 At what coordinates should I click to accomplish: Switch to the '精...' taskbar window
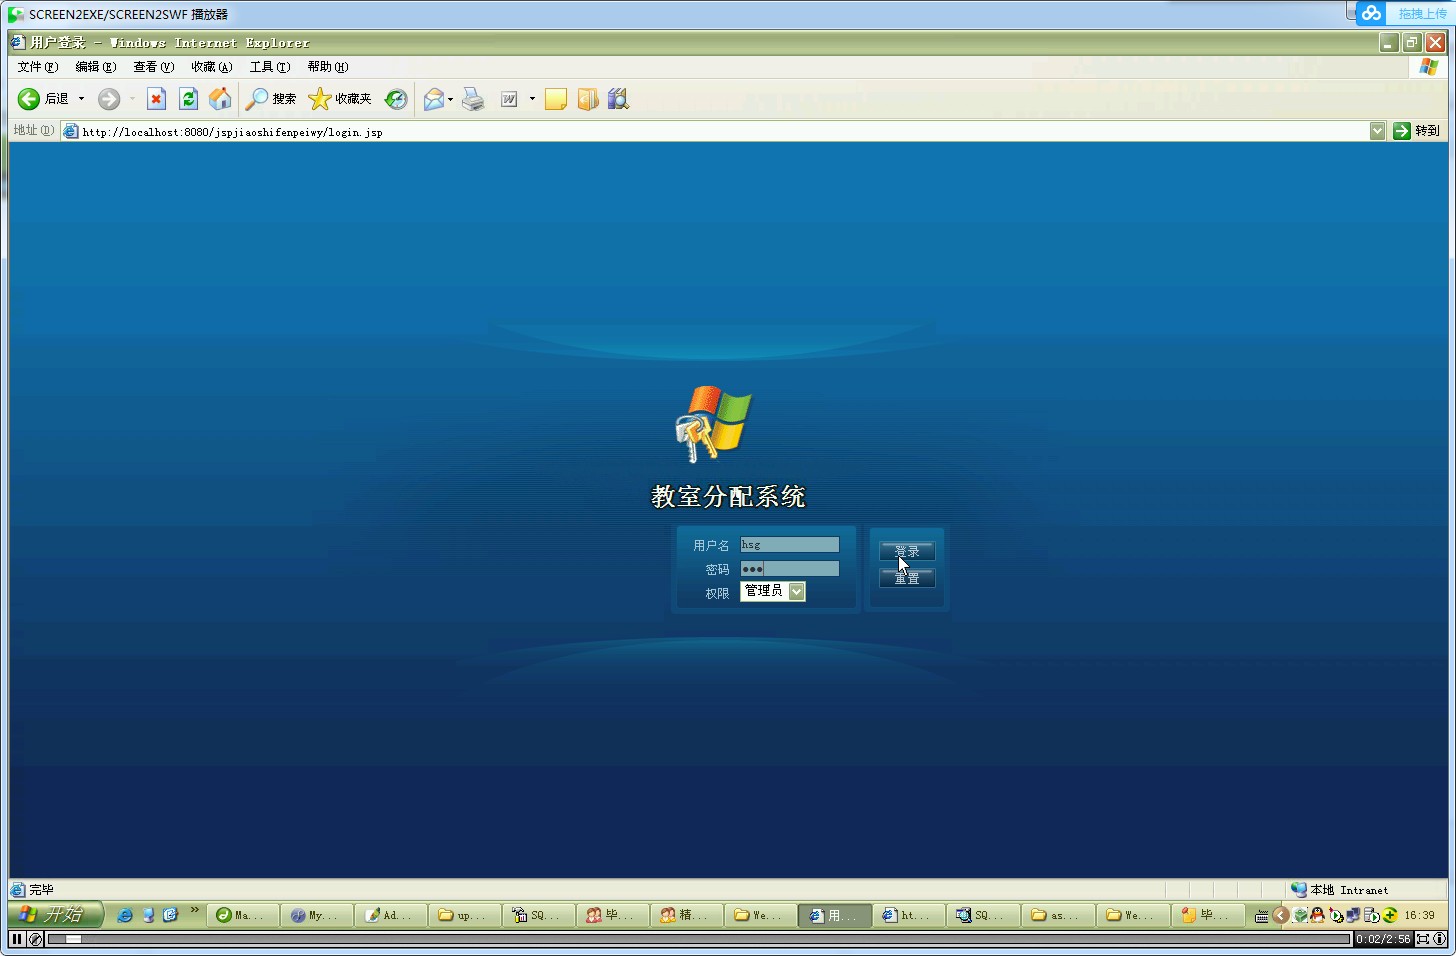tap(687, 915)
